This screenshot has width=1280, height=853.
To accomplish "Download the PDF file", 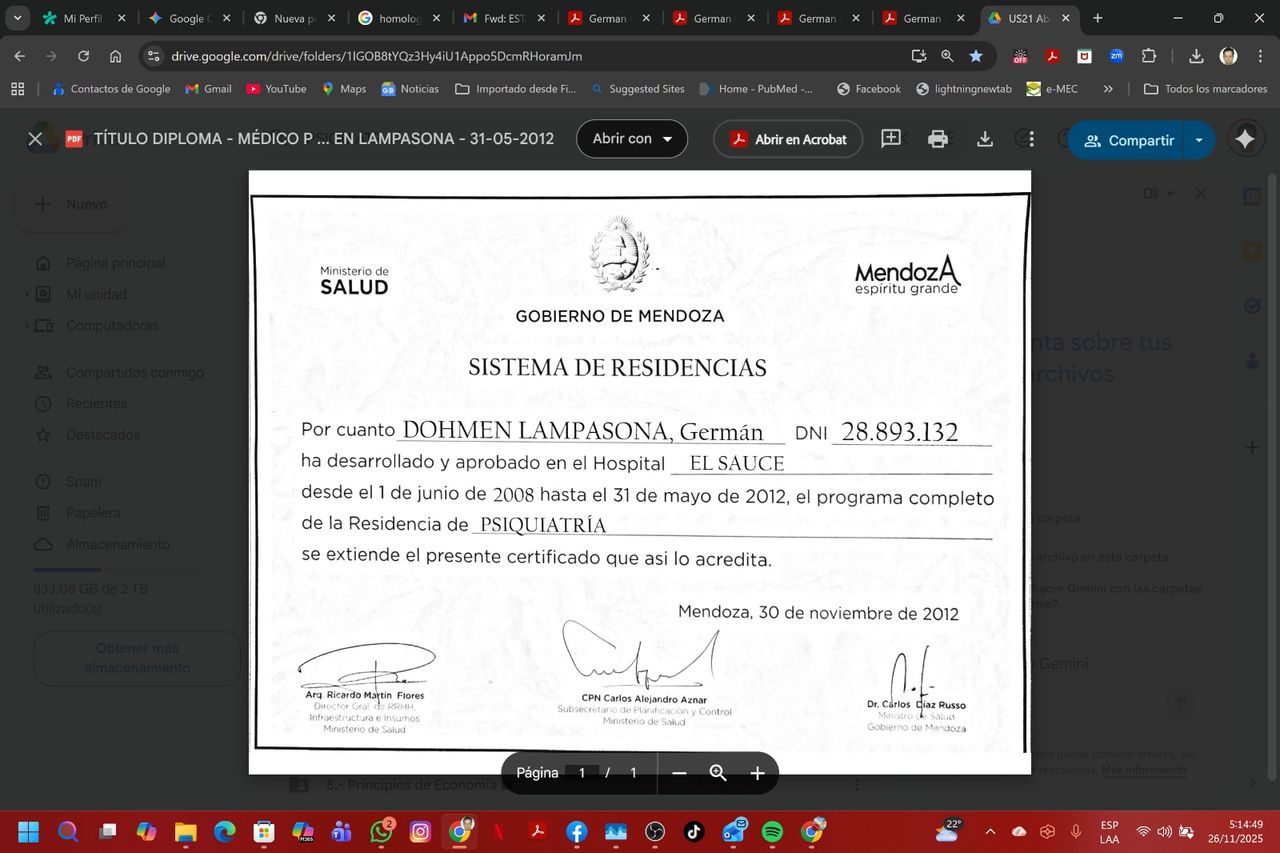I will point(984,139).
